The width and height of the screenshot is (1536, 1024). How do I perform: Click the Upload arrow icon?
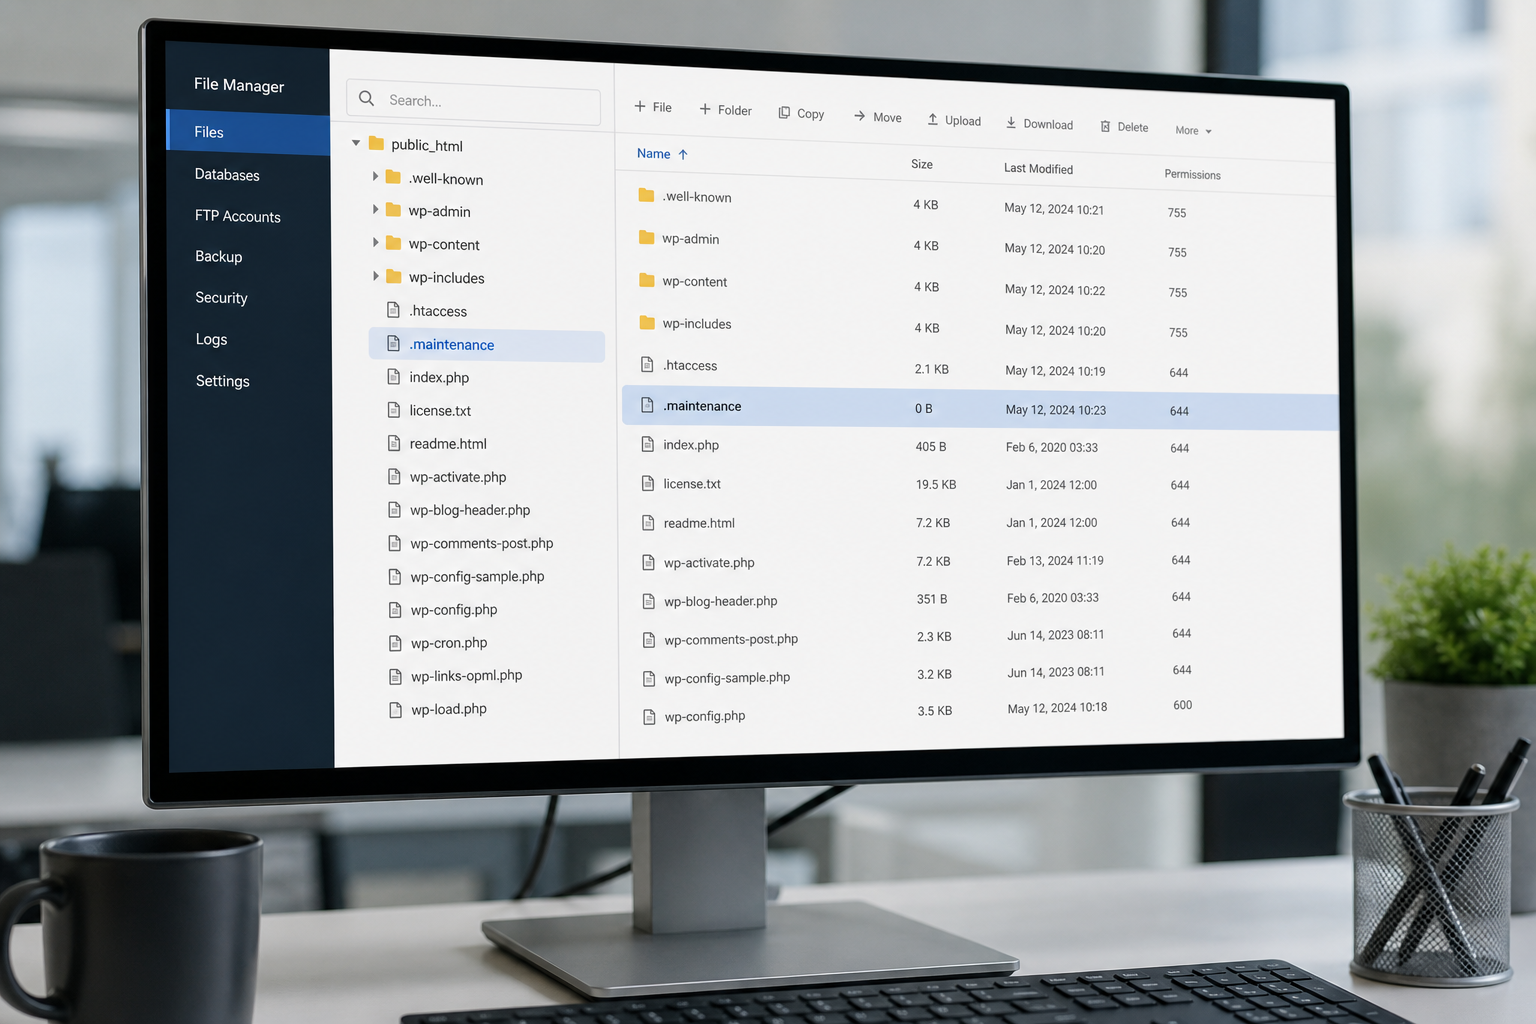point(933,119)
